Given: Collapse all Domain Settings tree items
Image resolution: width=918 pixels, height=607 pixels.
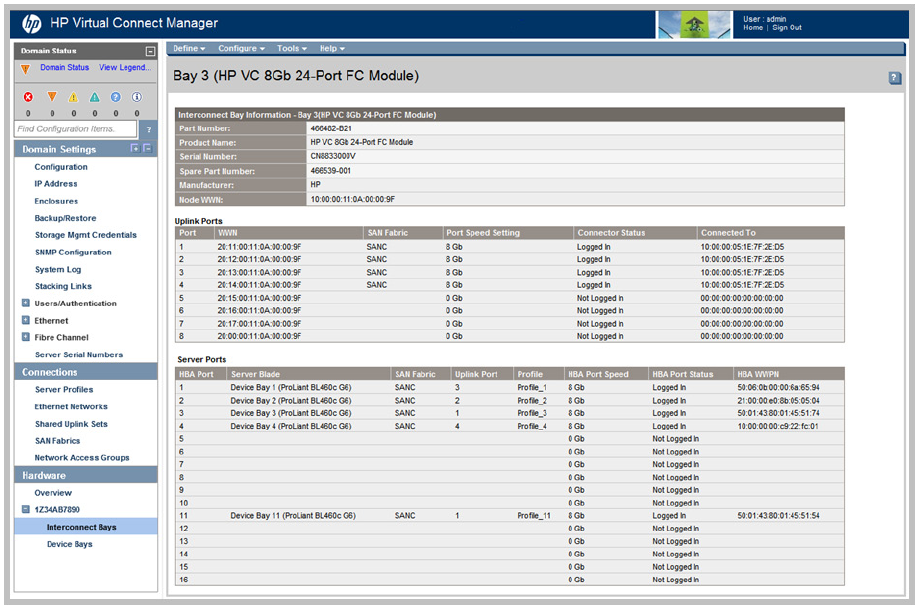Looking at the screenshot, I should [147, 149].
